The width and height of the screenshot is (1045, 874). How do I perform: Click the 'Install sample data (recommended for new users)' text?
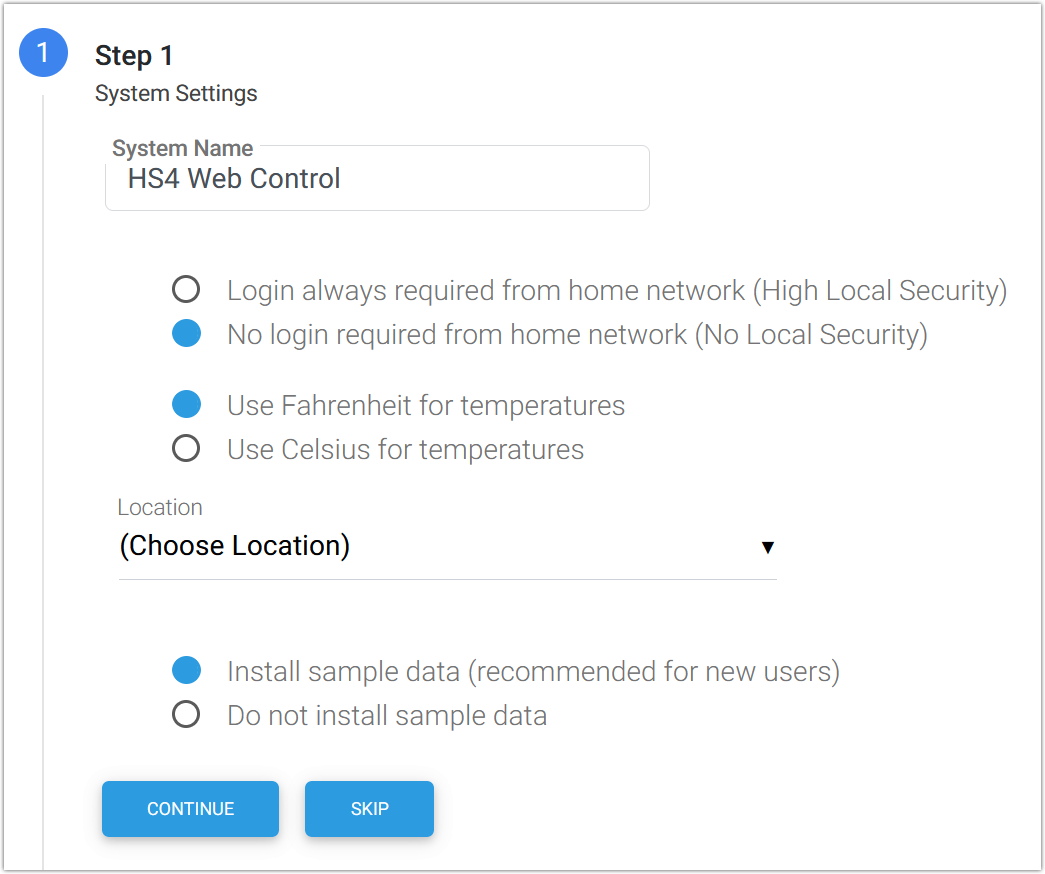[x=533, y=671]
